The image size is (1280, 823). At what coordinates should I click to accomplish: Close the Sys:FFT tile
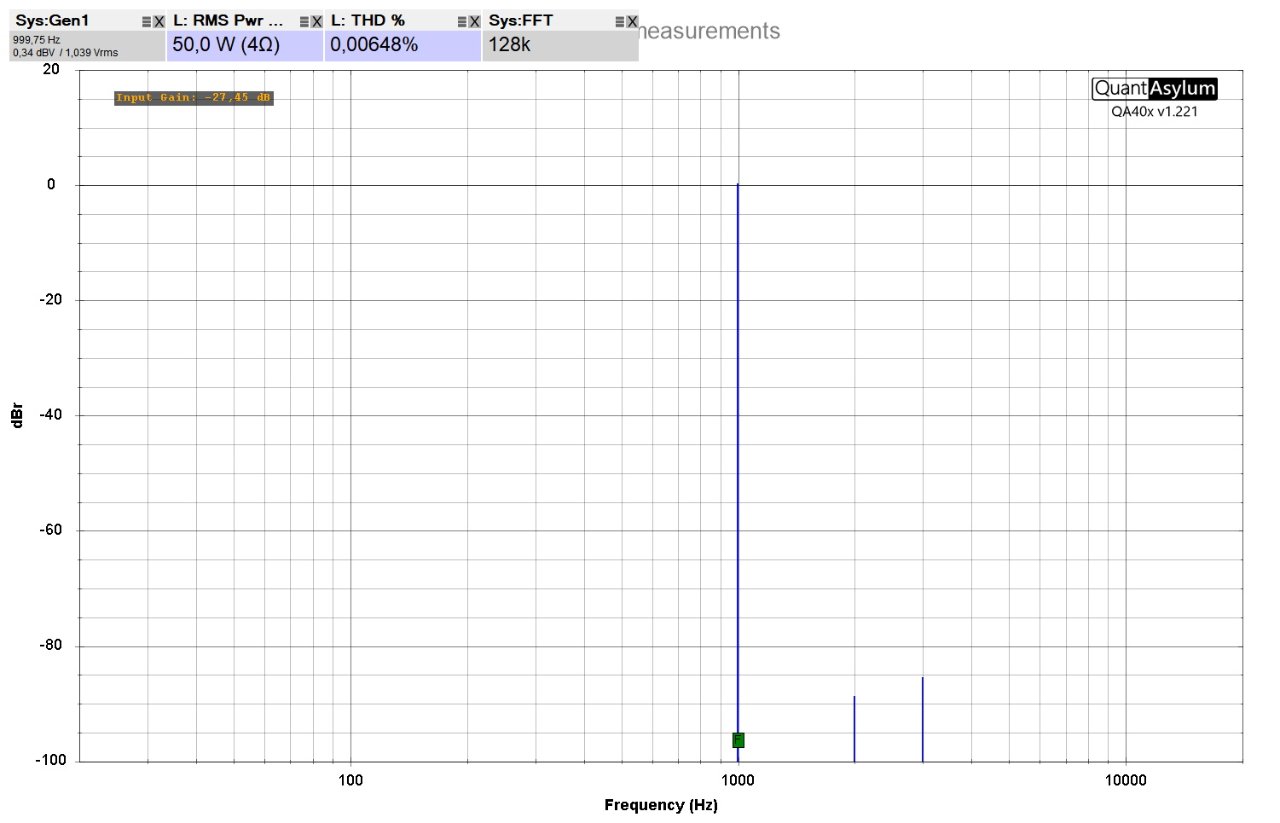pyautogui.click(x=632, y=21)
